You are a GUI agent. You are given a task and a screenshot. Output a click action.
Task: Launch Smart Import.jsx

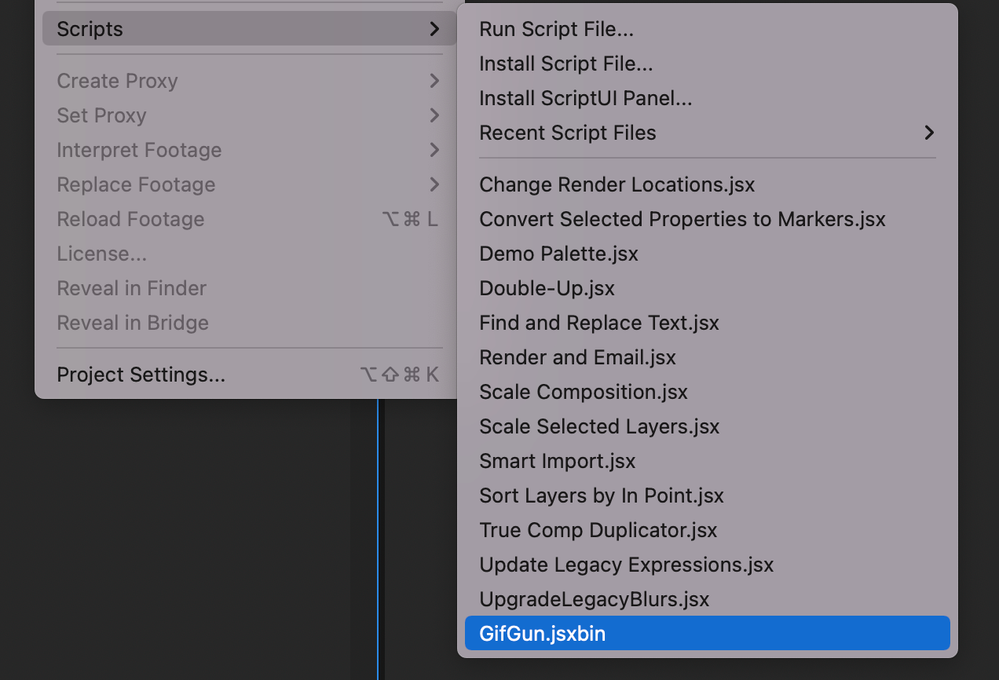point(557,461)
